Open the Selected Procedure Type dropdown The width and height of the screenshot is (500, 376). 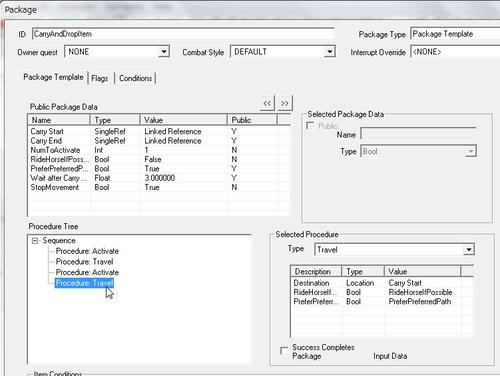(x=469, y=249)
